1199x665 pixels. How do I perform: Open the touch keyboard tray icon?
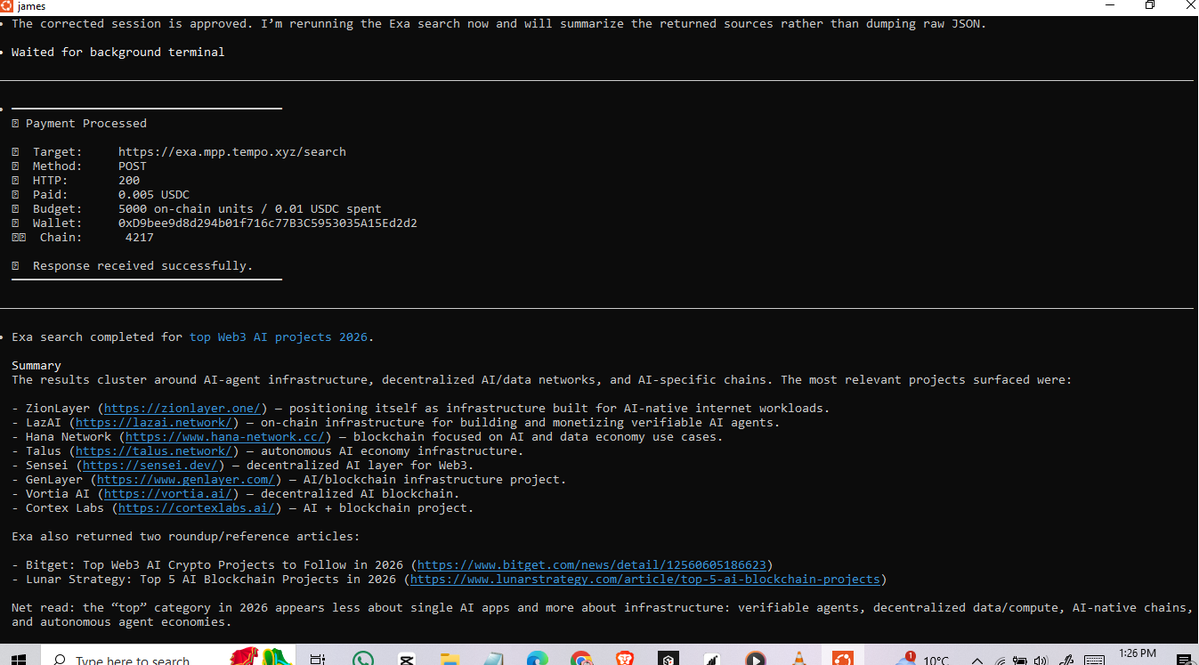(x=1094, y=660)
